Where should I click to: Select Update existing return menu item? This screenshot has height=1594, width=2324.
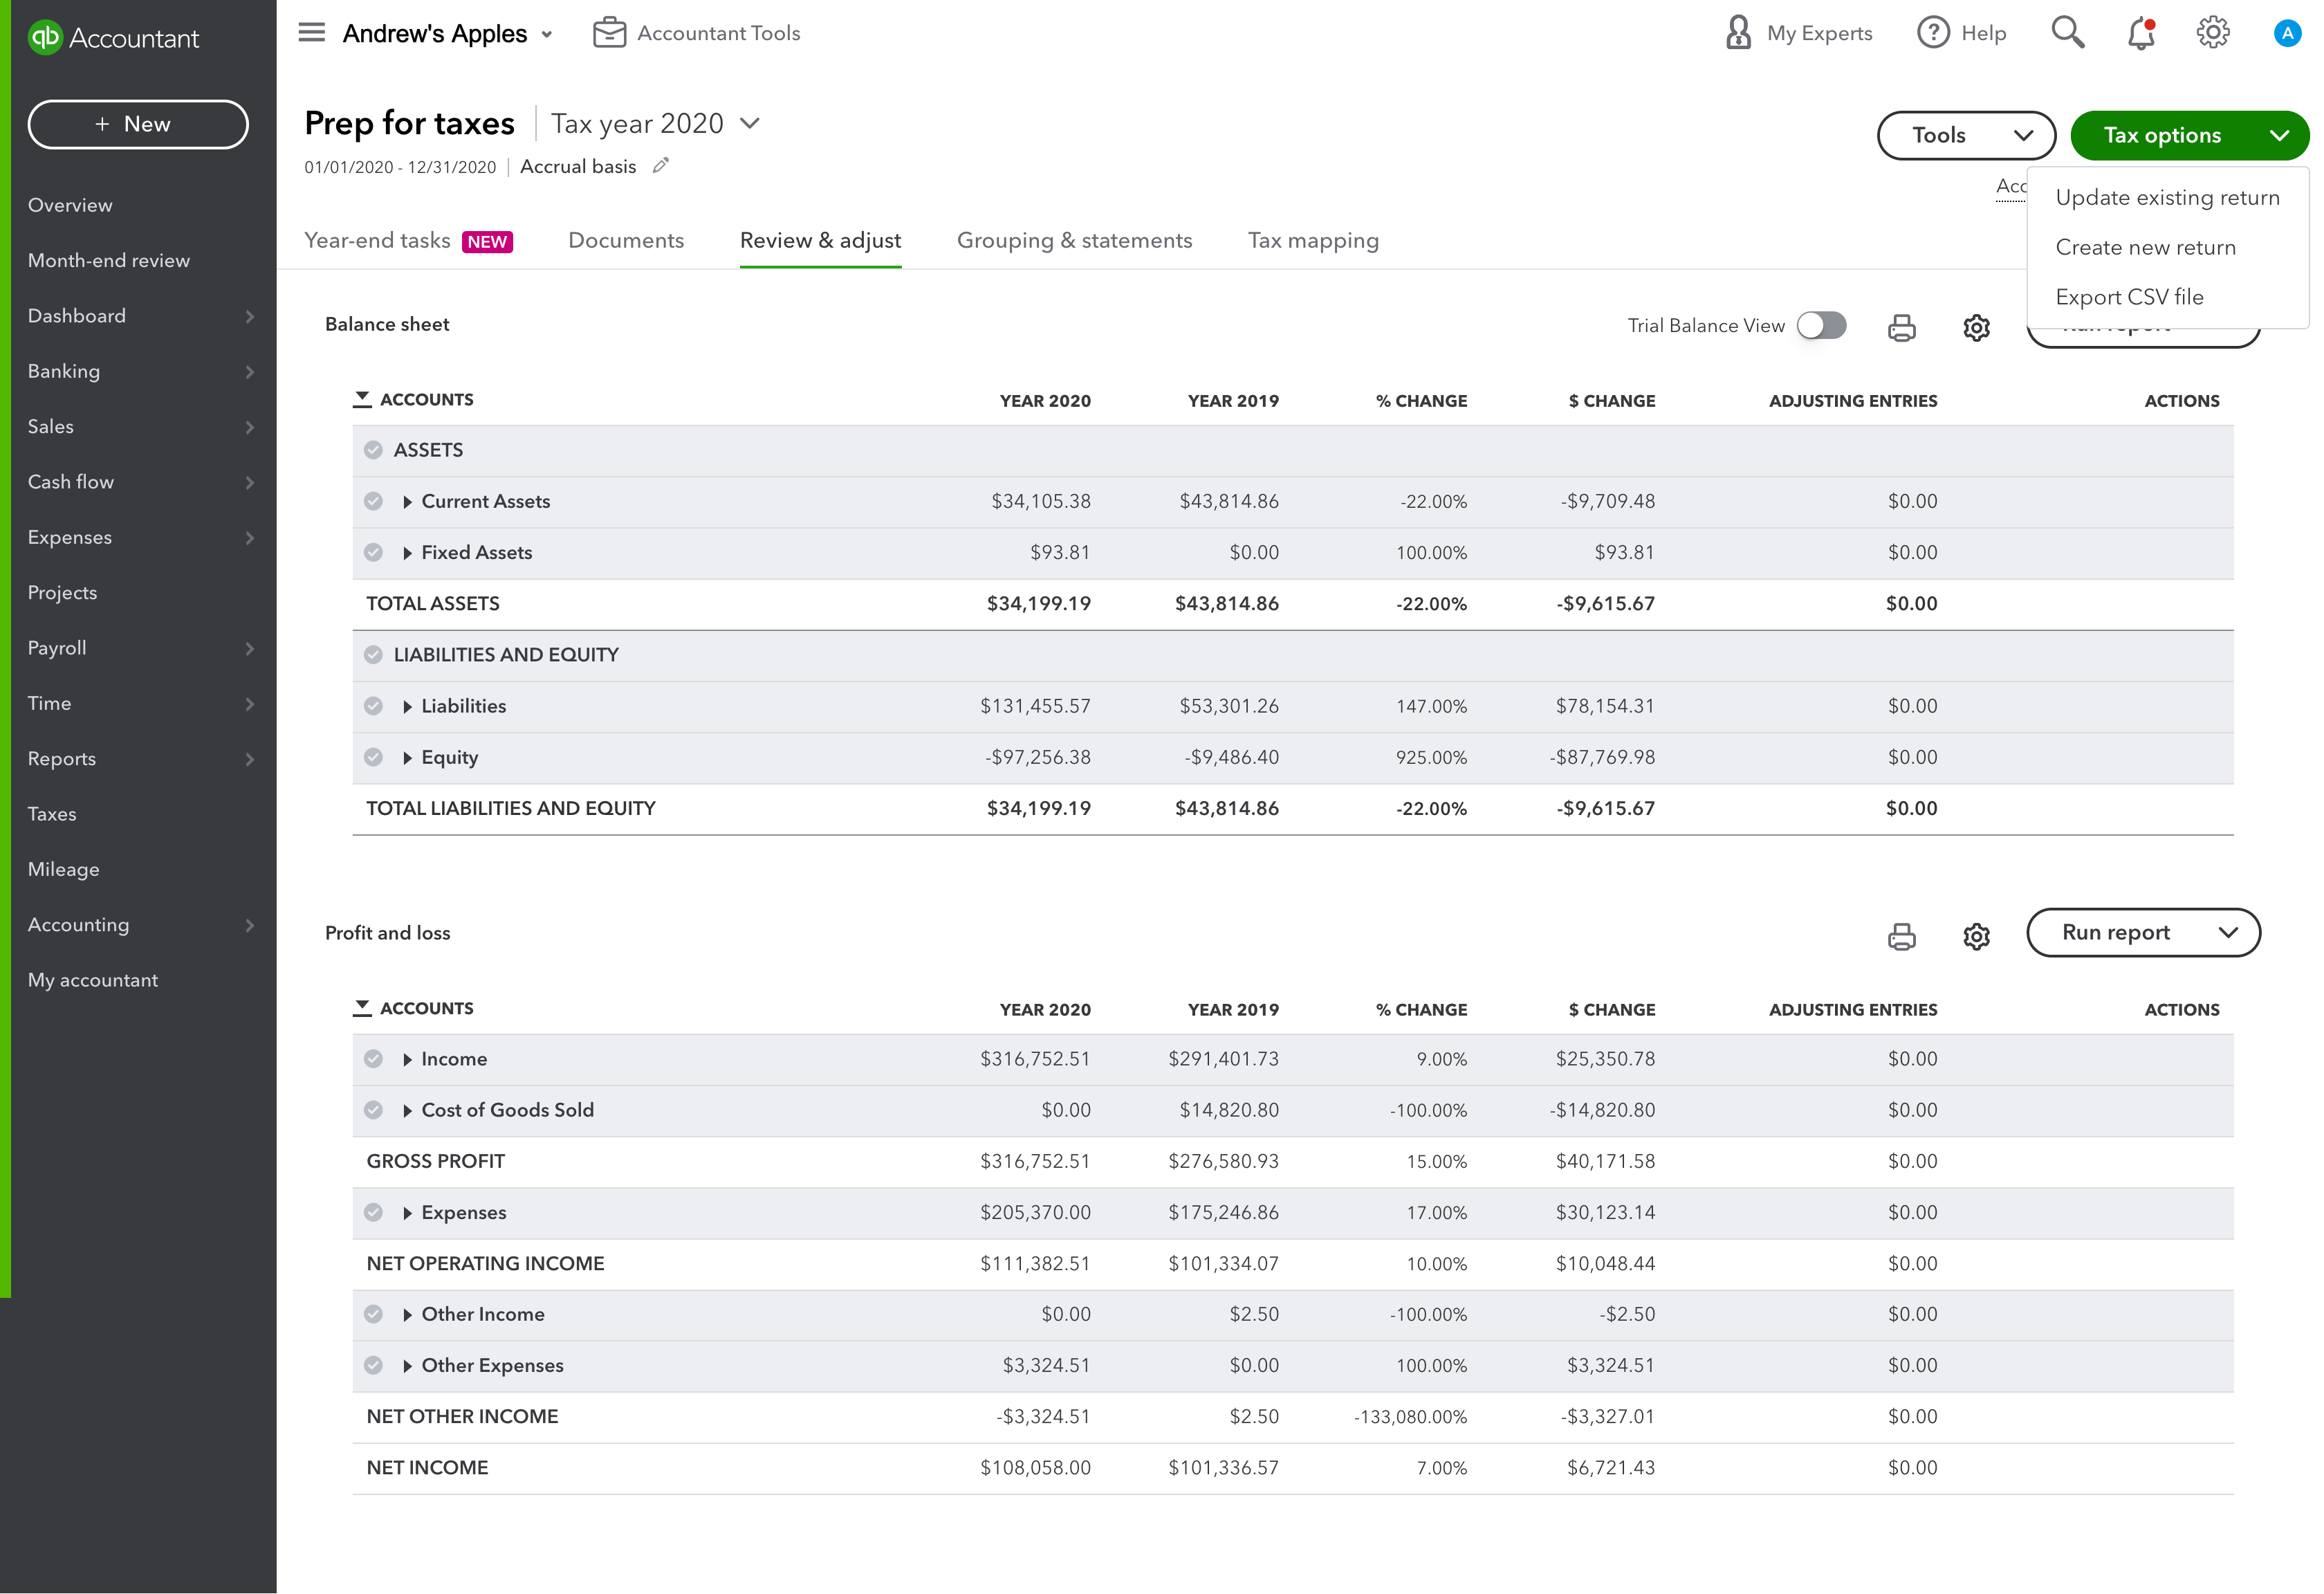coord(2167,197)
